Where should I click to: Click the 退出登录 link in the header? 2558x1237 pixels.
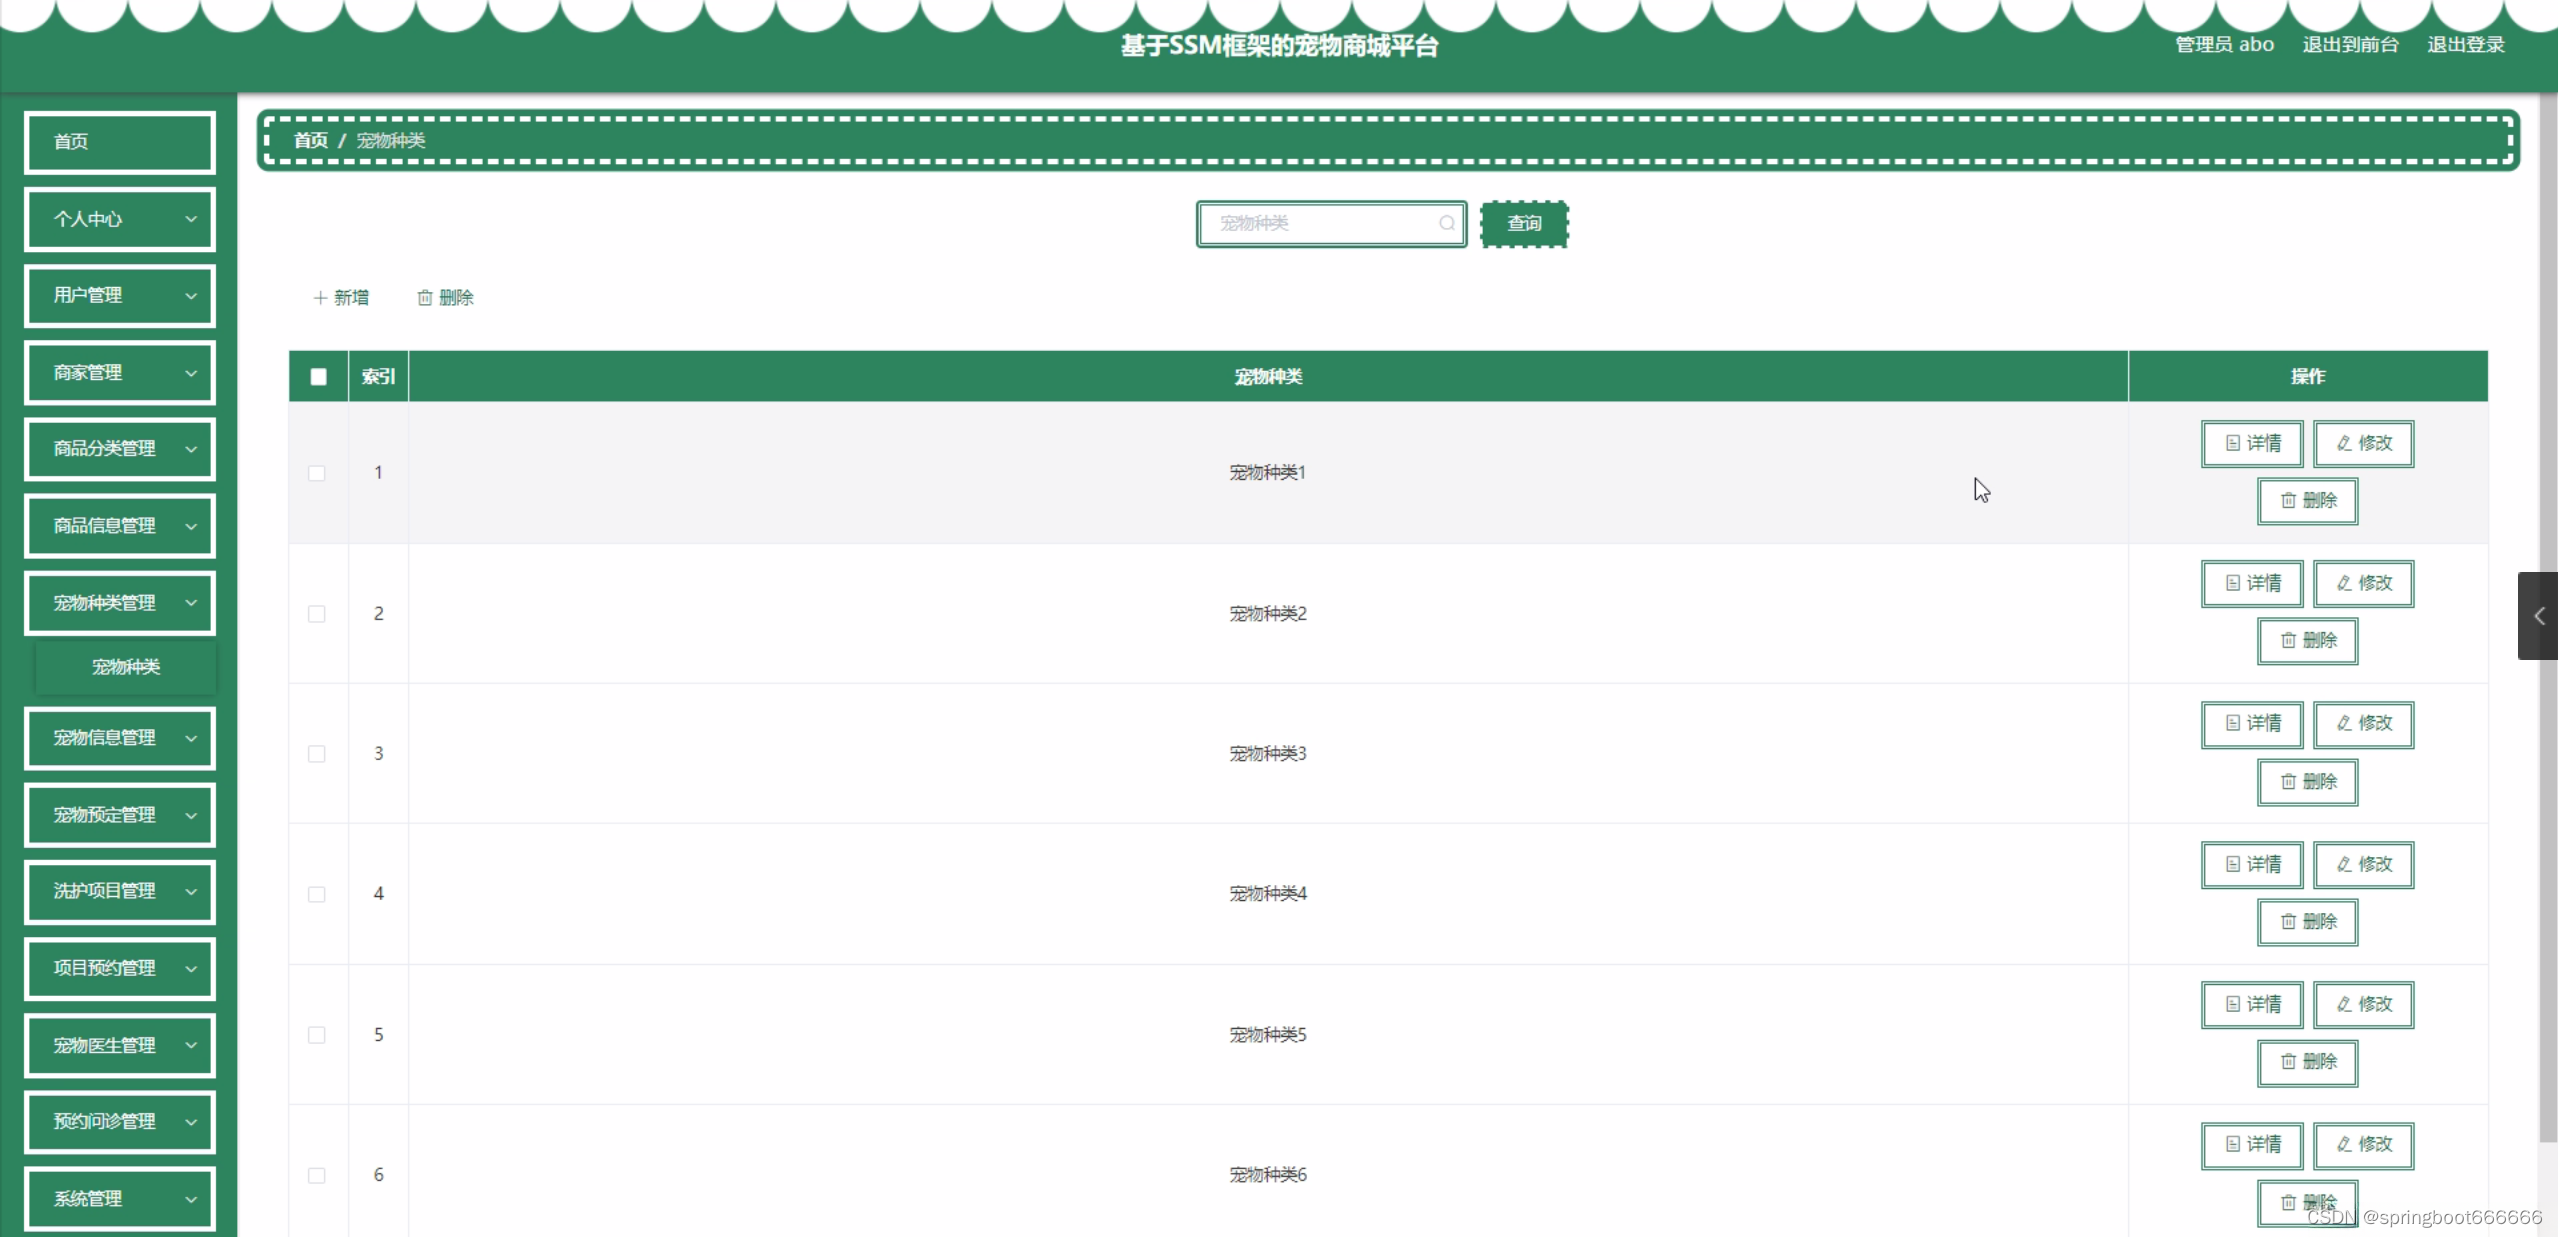pyautogui.click(x=2465, y=45)
